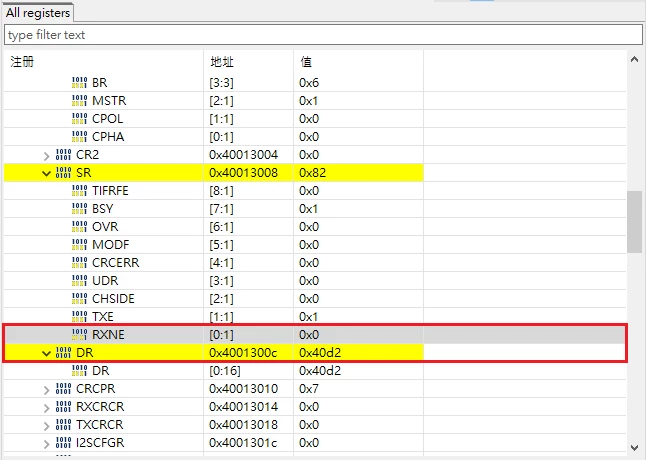
Task: Click the scrollbar down arrow
Action: [x=634, y=448]
